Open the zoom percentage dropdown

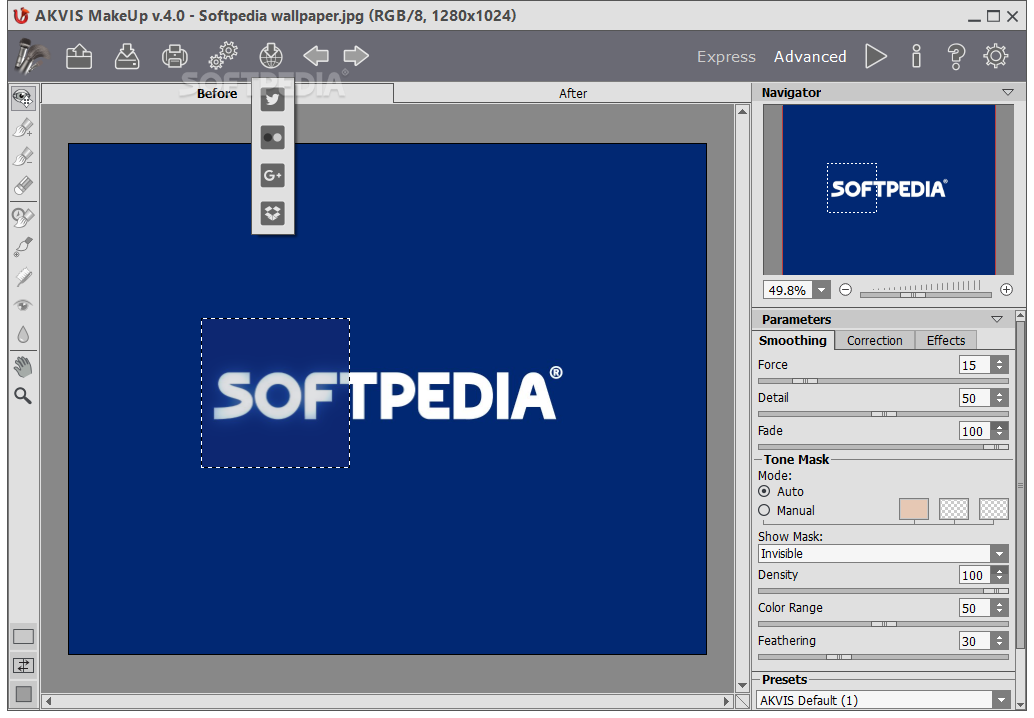tap(822, 290)
